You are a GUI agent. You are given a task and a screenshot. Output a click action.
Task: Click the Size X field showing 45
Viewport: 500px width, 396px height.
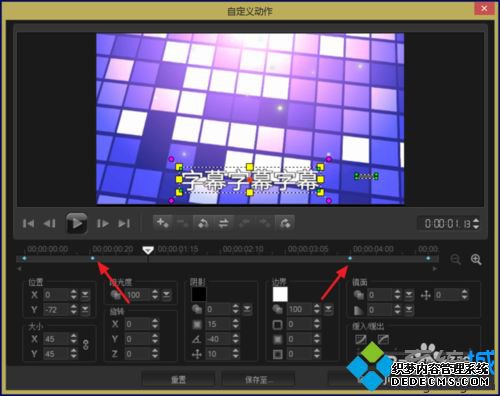tap(56, 339)
